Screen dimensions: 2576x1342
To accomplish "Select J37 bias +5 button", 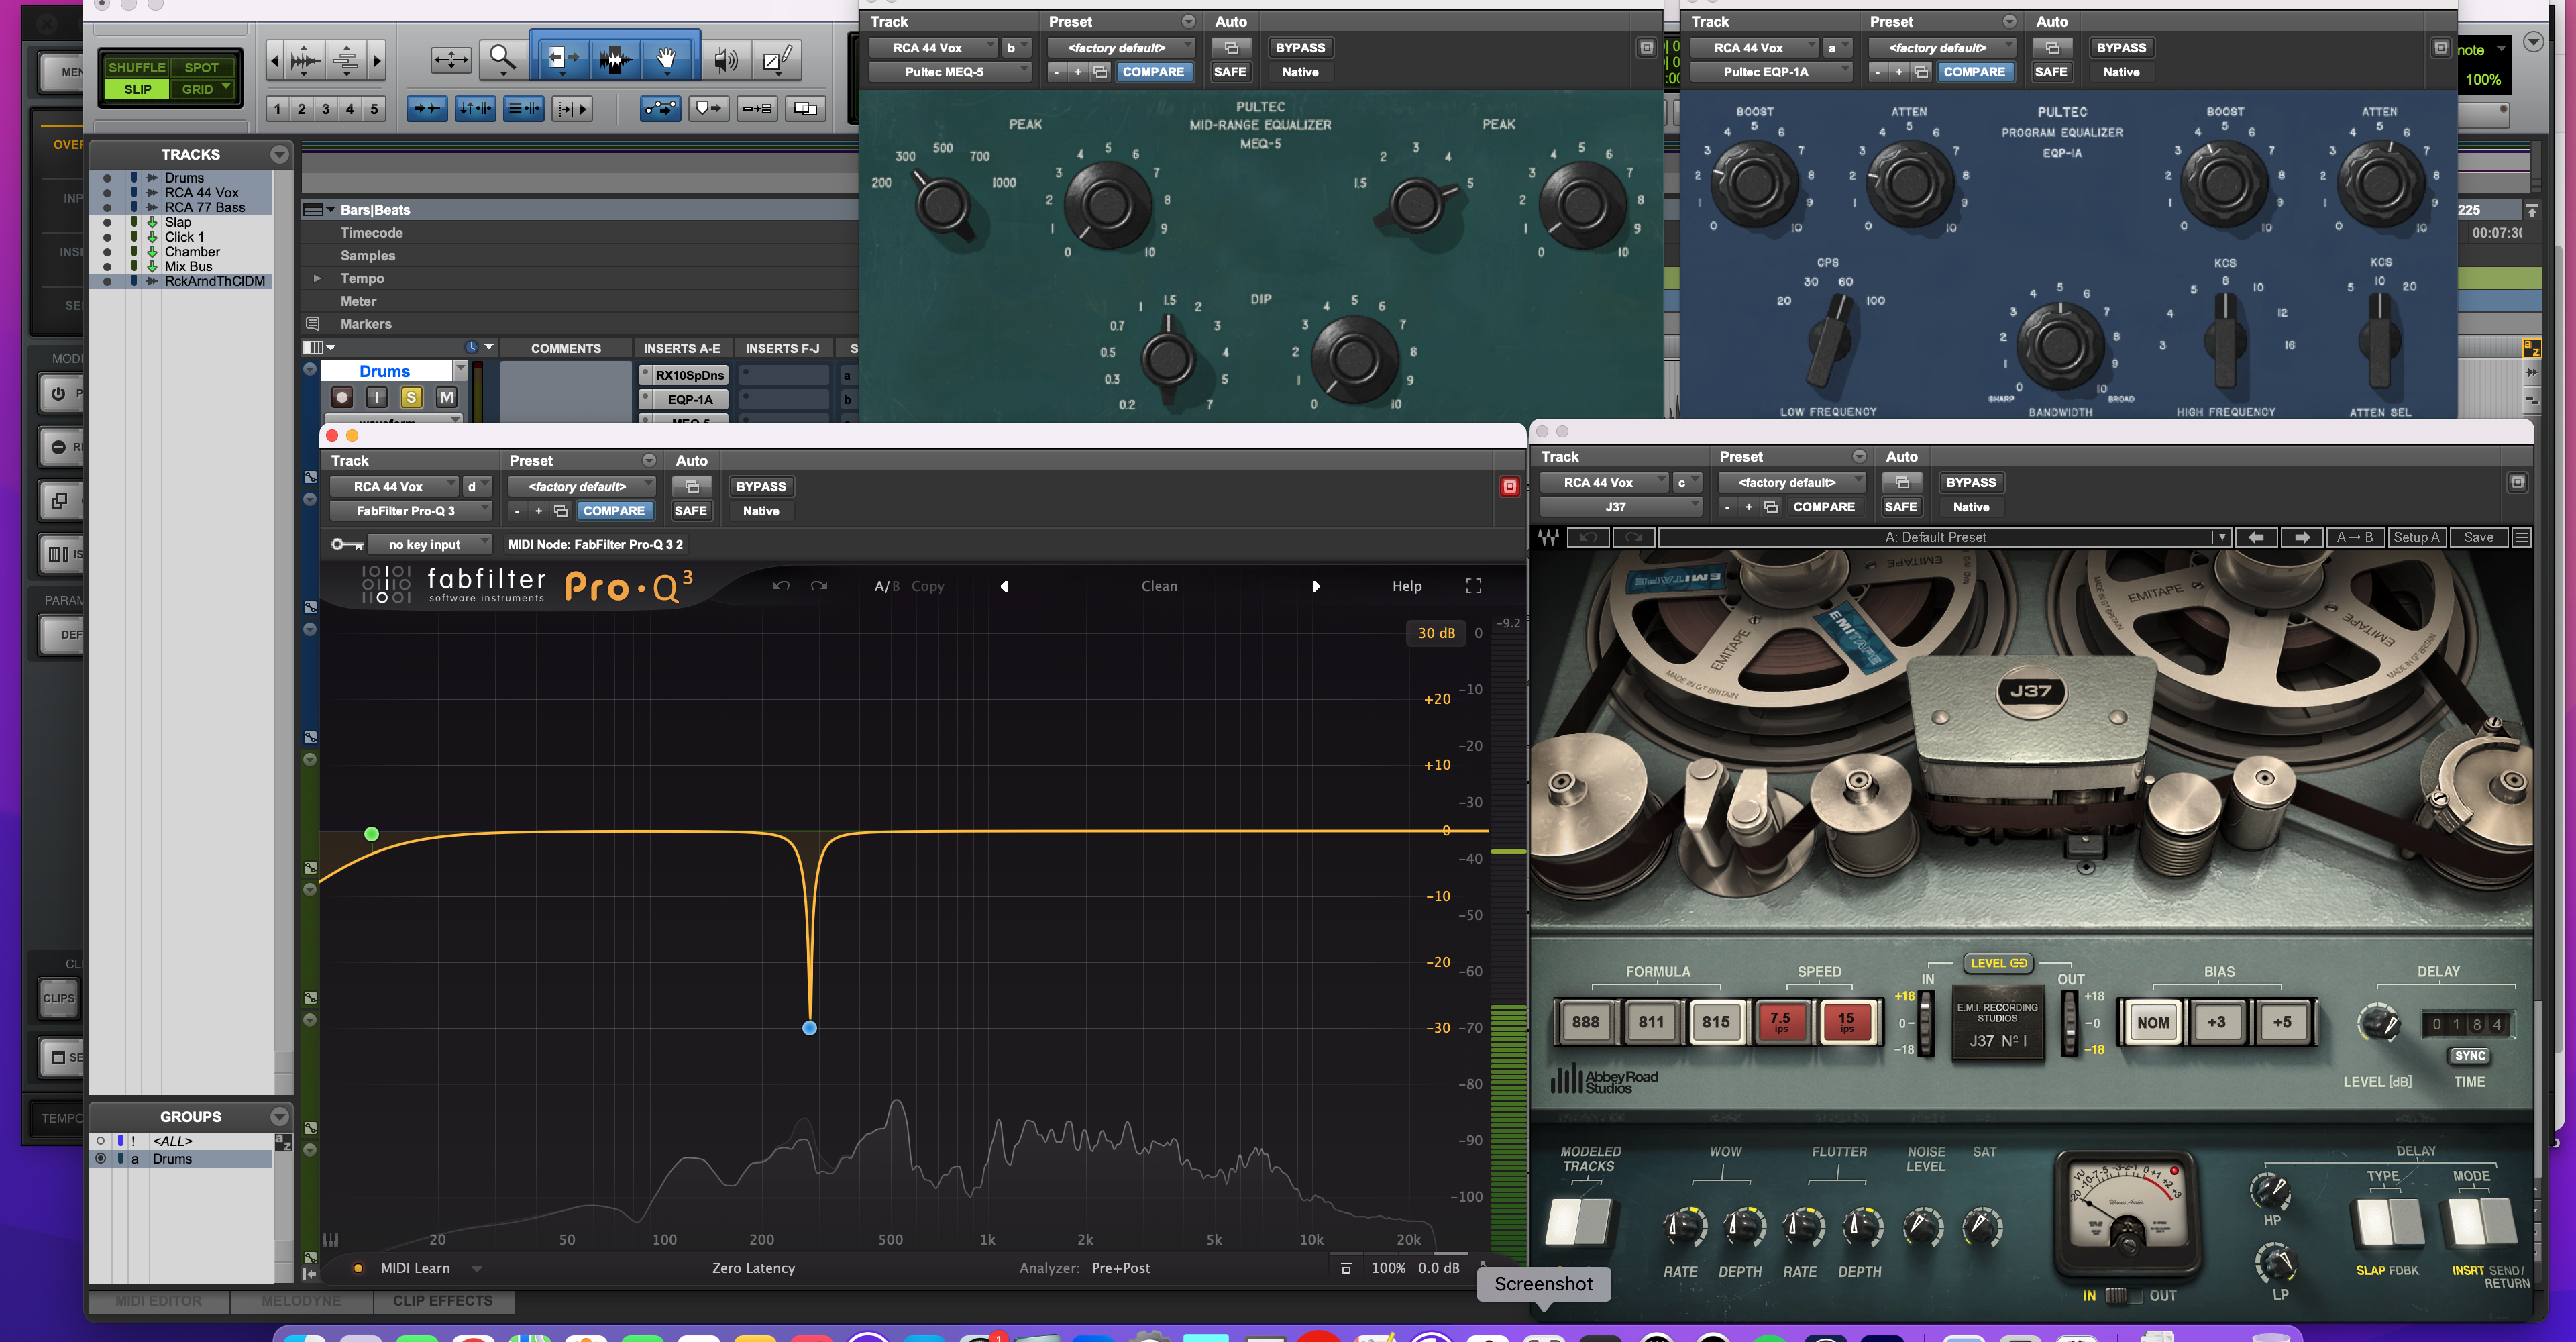I will point(2281,1021).
